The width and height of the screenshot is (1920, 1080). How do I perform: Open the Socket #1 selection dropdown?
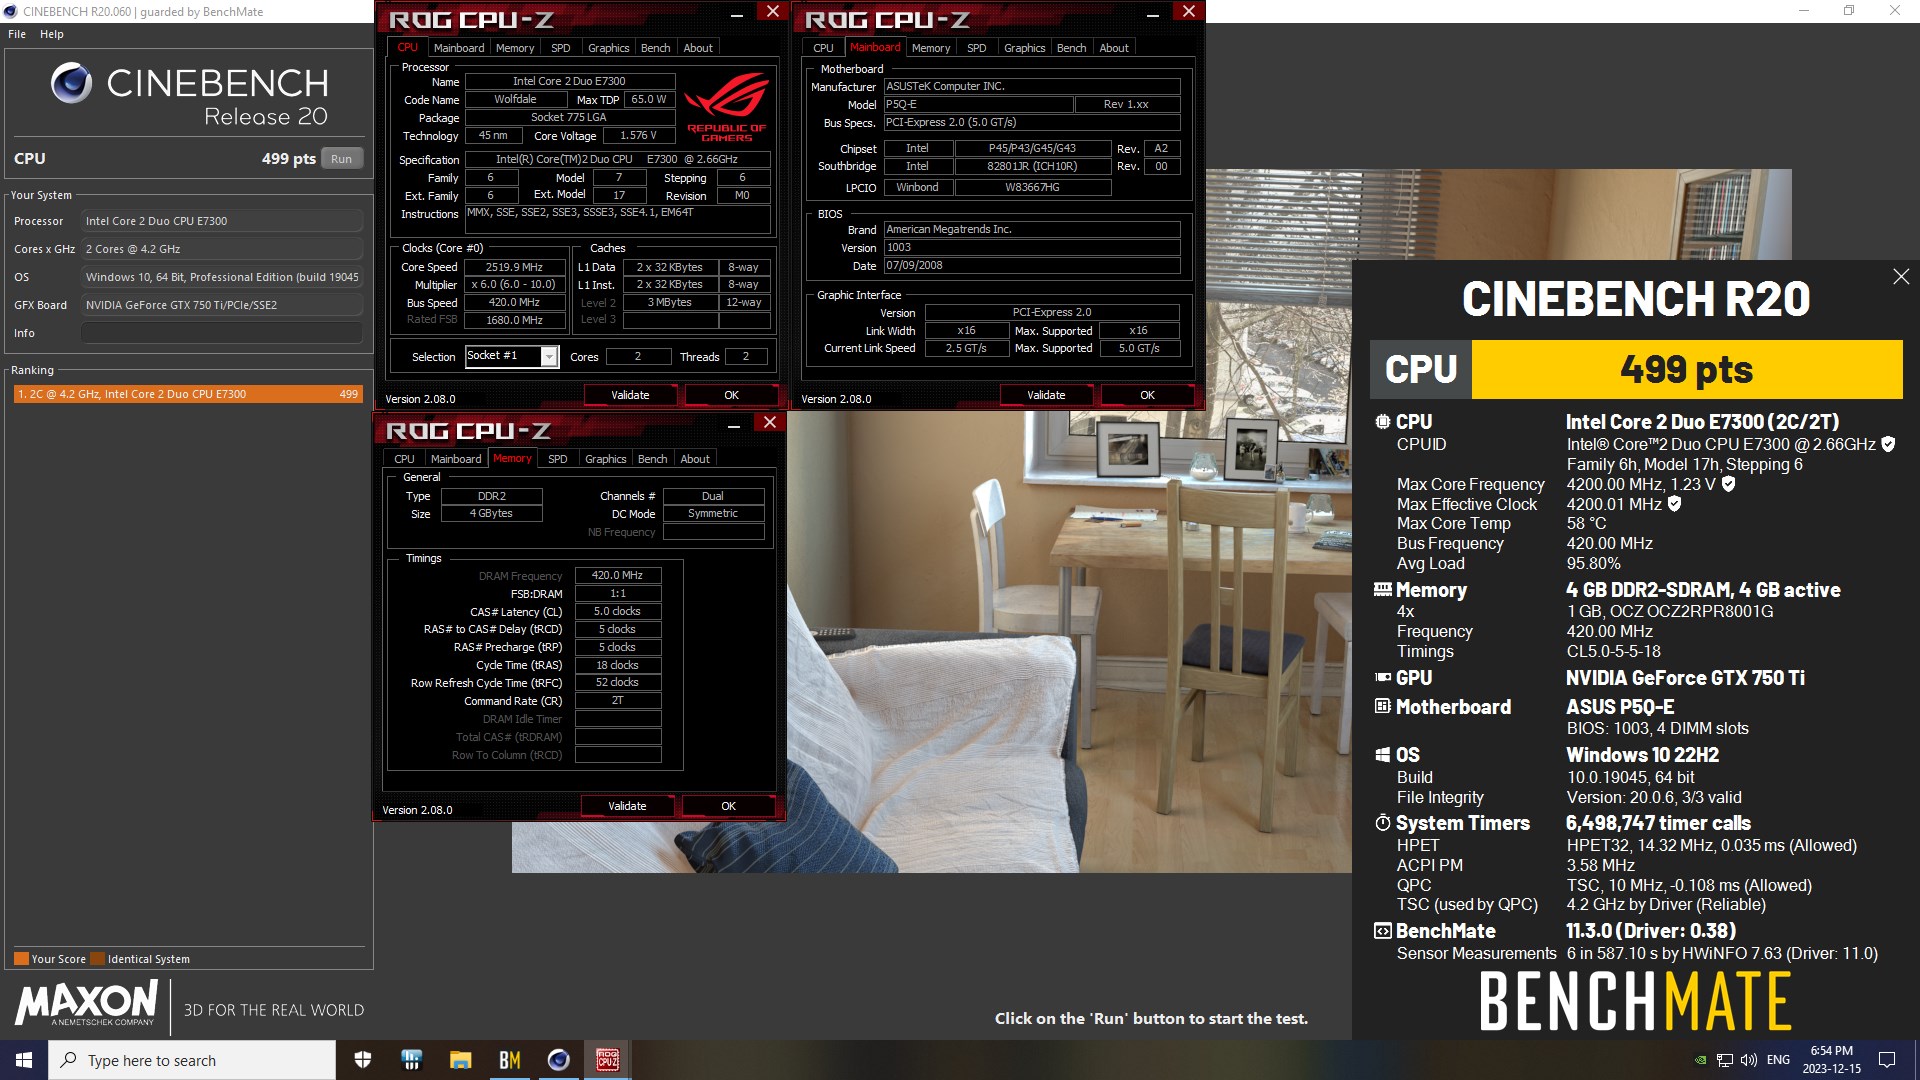(549, 357)
